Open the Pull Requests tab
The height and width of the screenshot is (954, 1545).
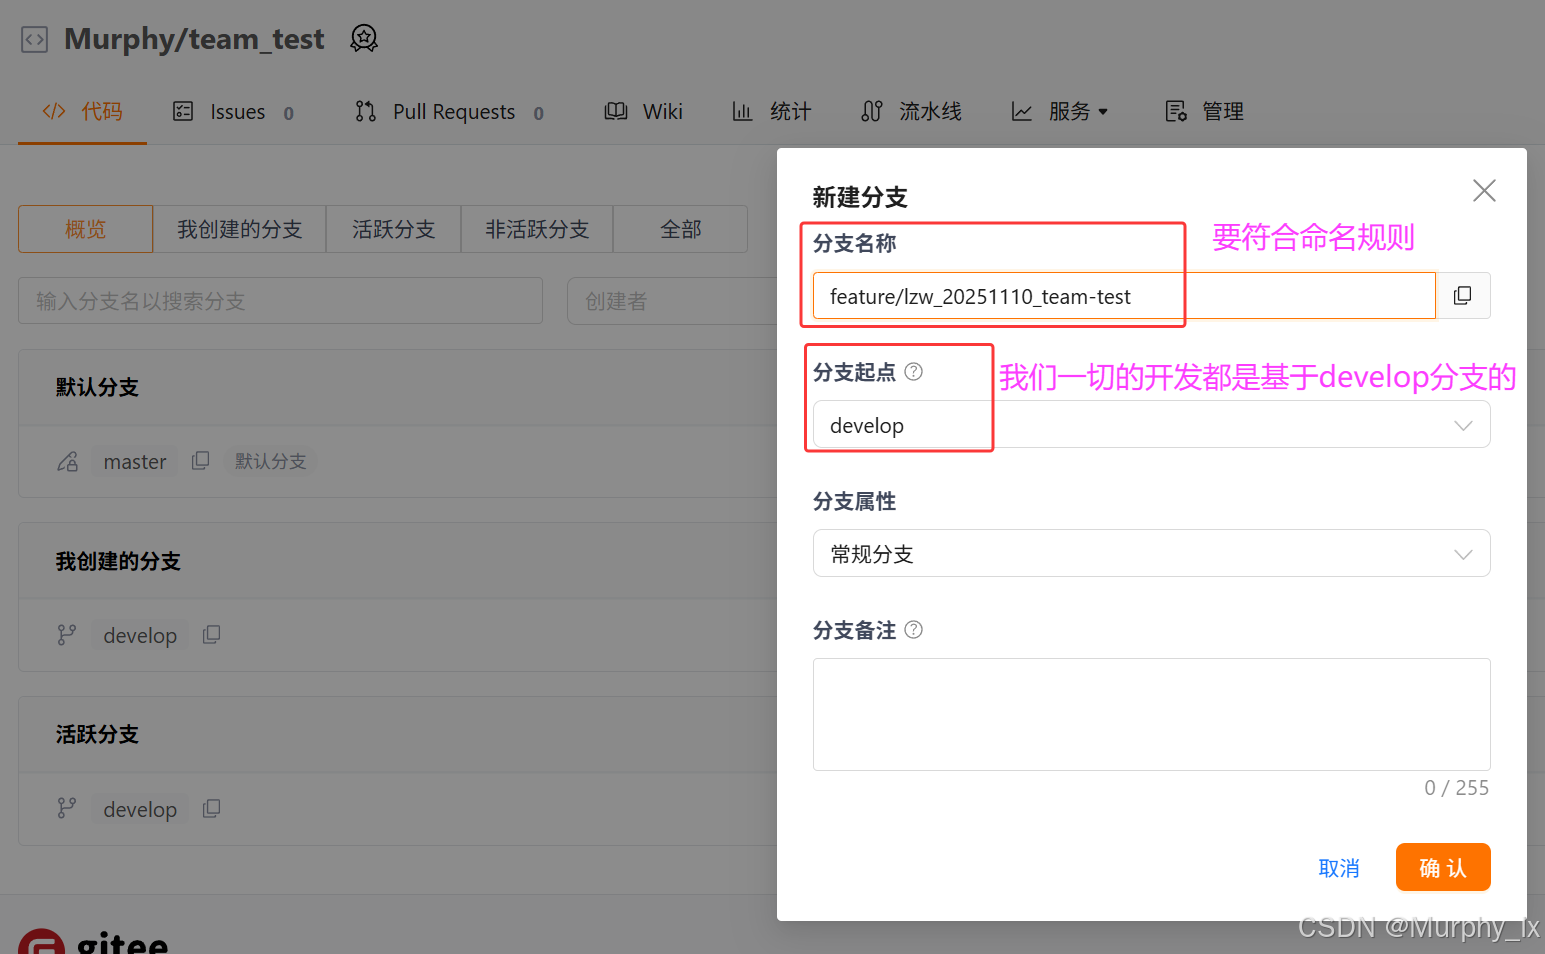point(449,112)
